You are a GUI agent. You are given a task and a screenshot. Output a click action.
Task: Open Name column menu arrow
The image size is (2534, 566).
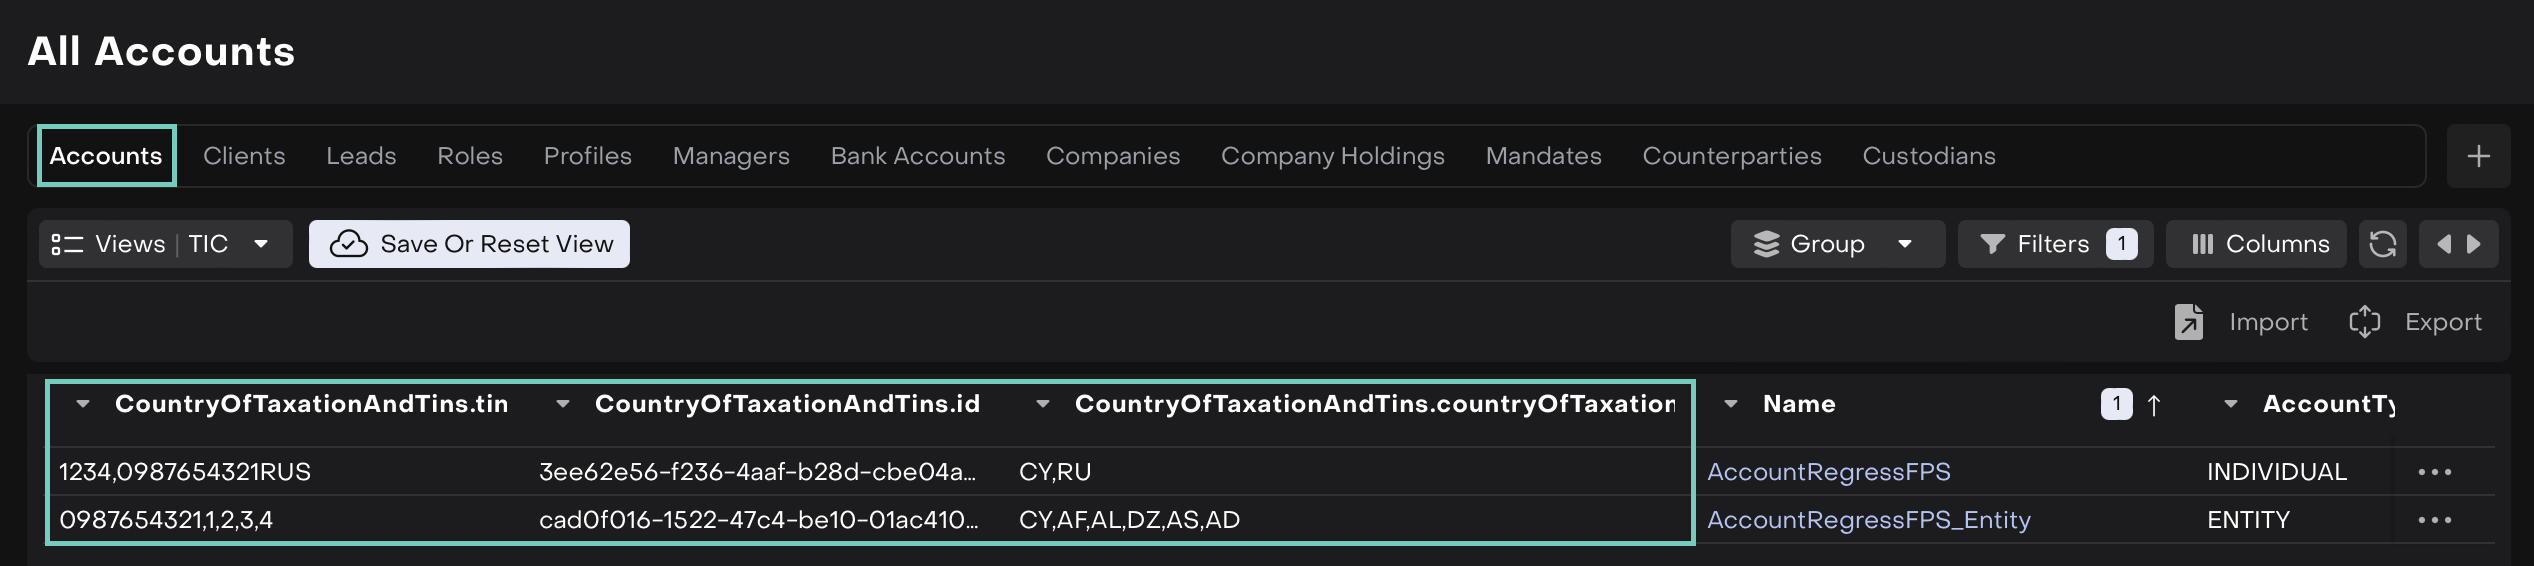1731,404
